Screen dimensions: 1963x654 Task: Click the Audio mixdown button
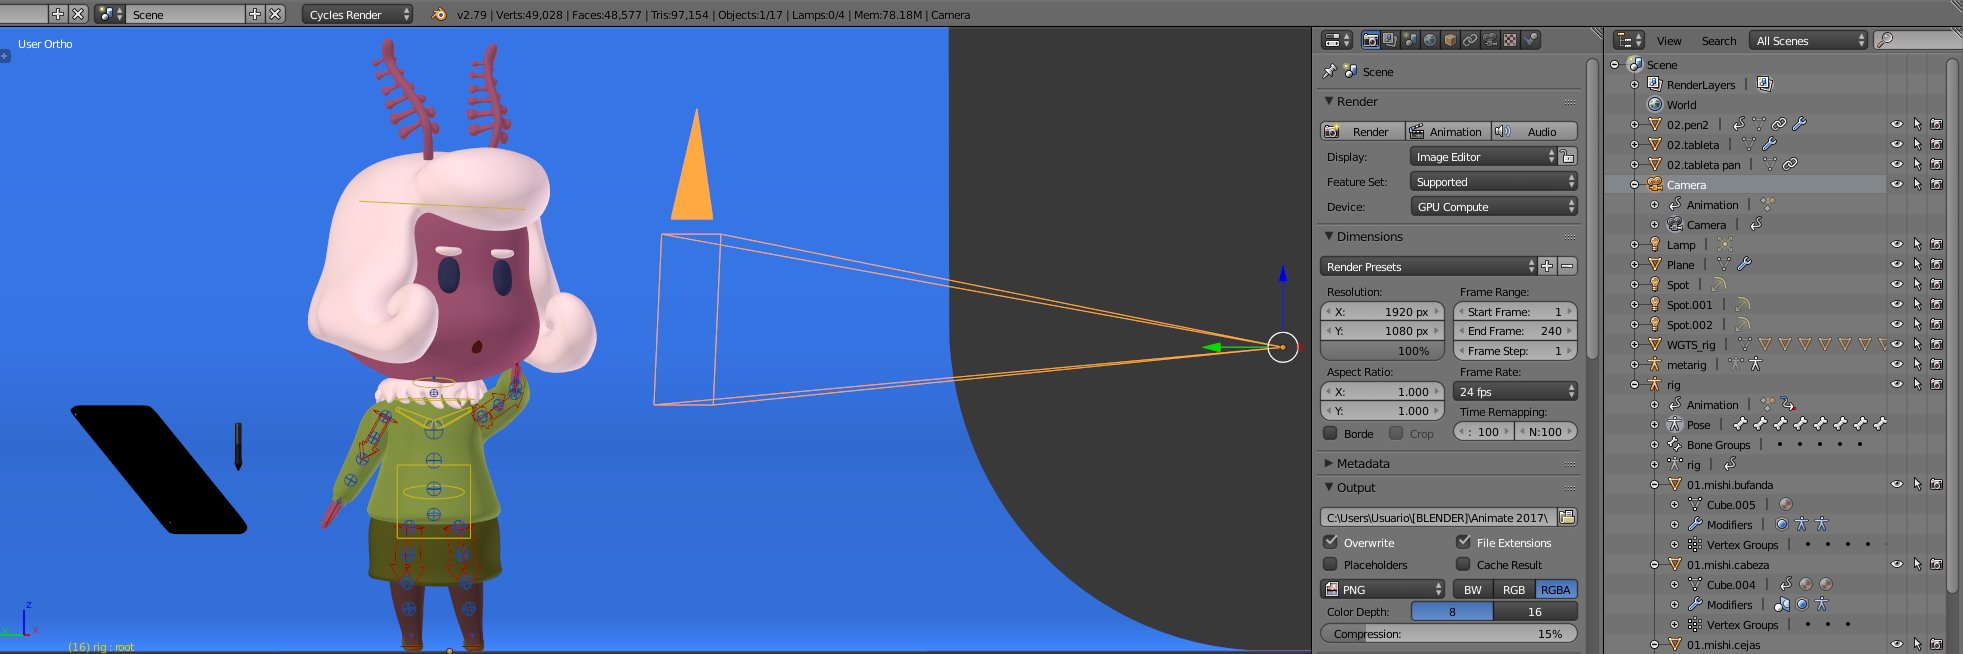tap(1534, 131)
